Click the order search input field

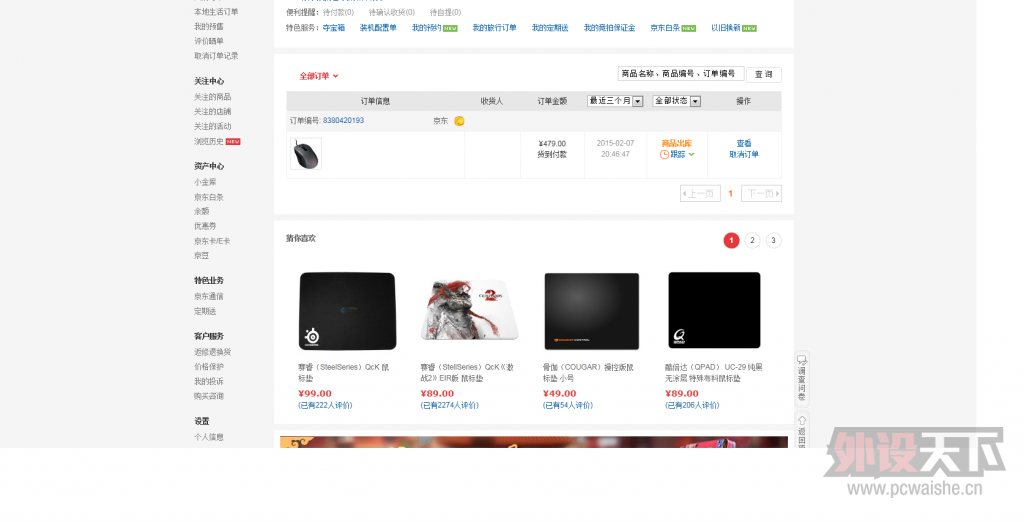(x=680, y=74)
